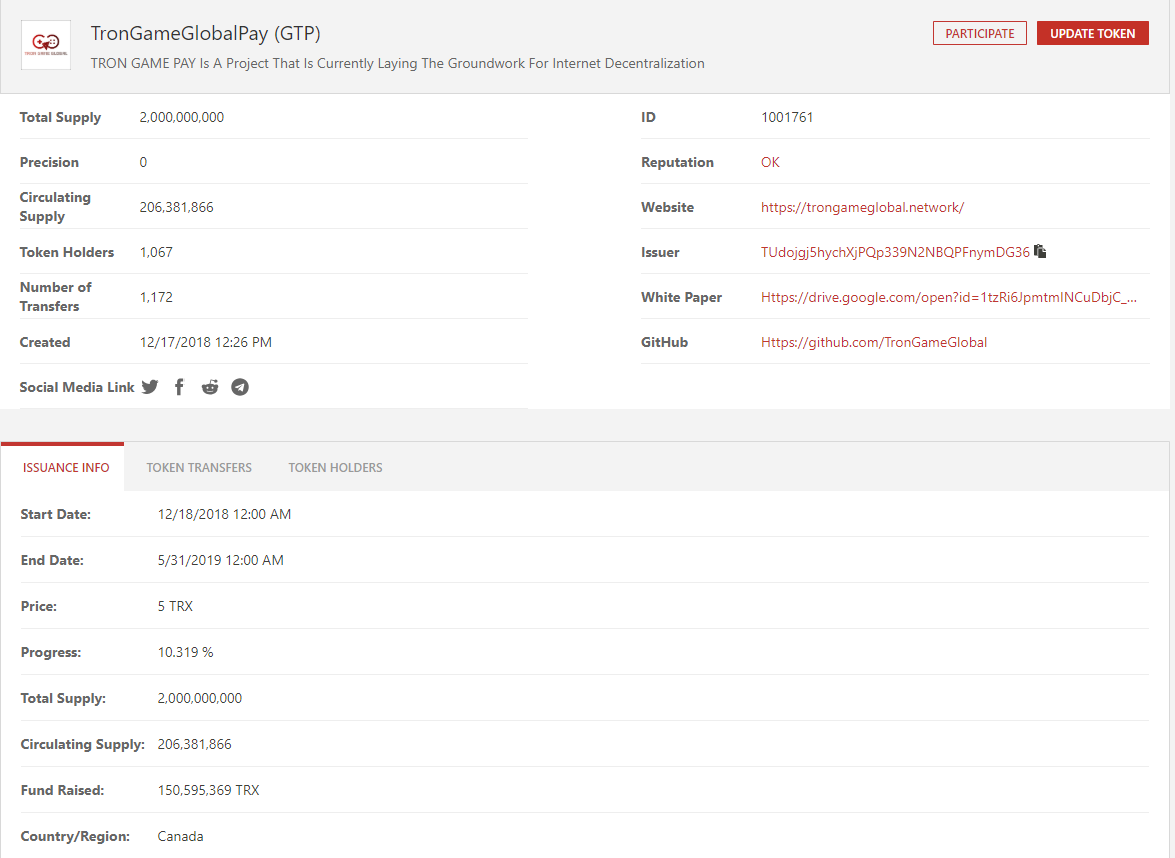Image resolution: width=1175 pixels, height=858 pixels.
Task: Click the OK reputation value
Action: [770, 163]
